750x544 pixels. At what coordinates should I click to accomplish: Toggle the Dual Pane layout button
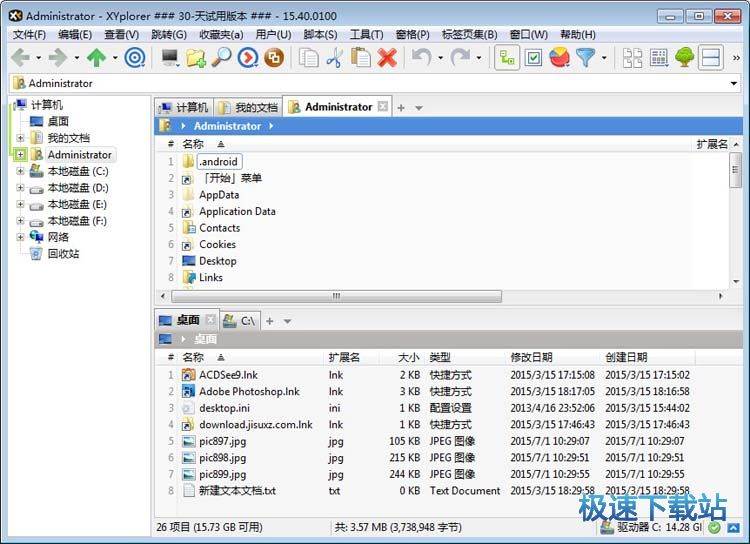[x=711, y=58]
